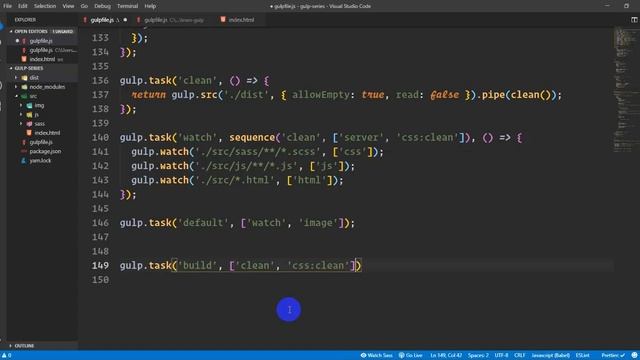Select the node_modules folder icon
This screenshot has width=640, height=360.
pos(24,87)
